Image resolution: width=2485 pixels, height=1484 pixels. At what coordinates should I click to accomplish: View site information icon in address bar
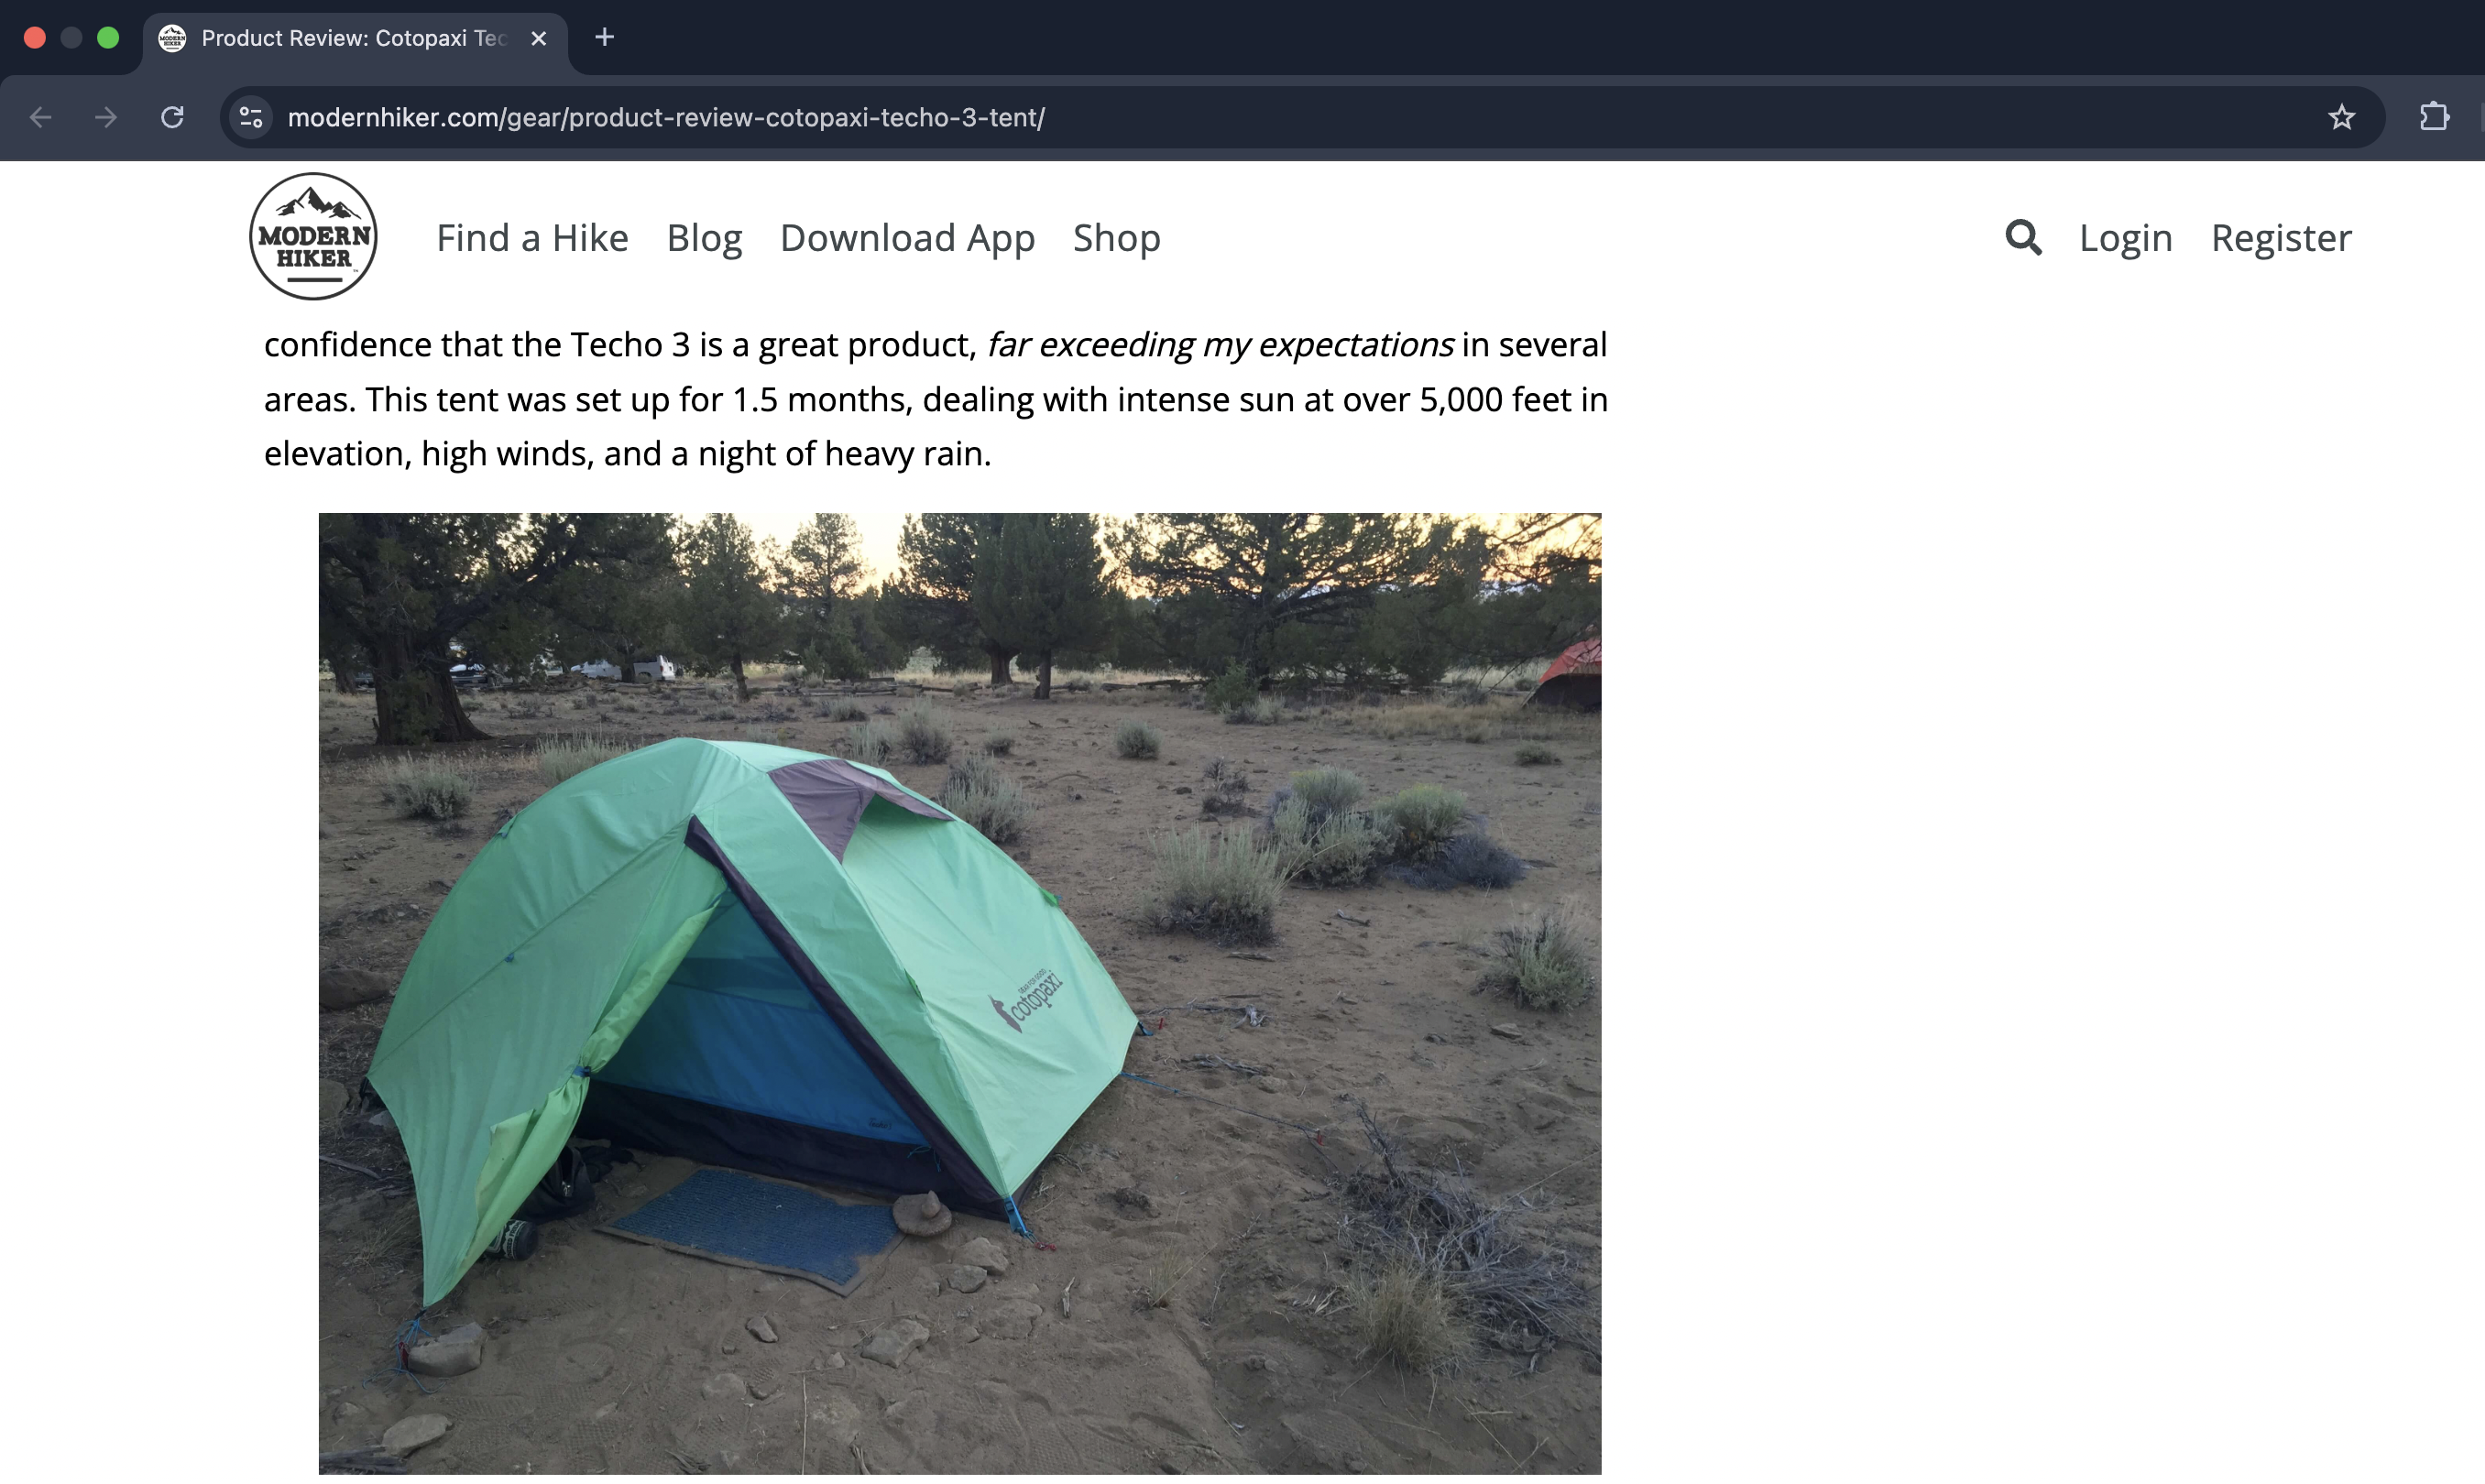pos(251,118)
